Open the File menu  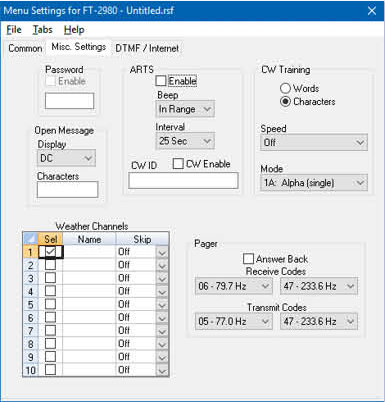click(x=14, y=30)
